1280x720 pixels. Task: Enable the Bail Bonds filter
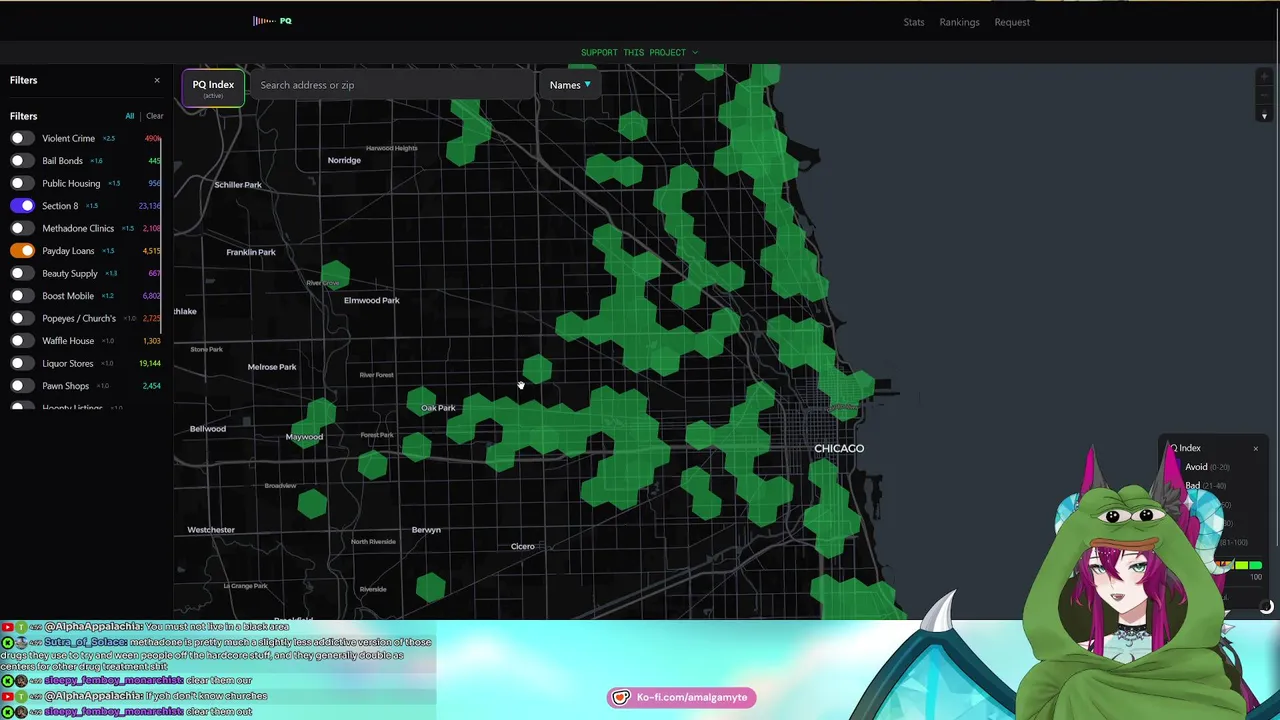click(21, 161)
